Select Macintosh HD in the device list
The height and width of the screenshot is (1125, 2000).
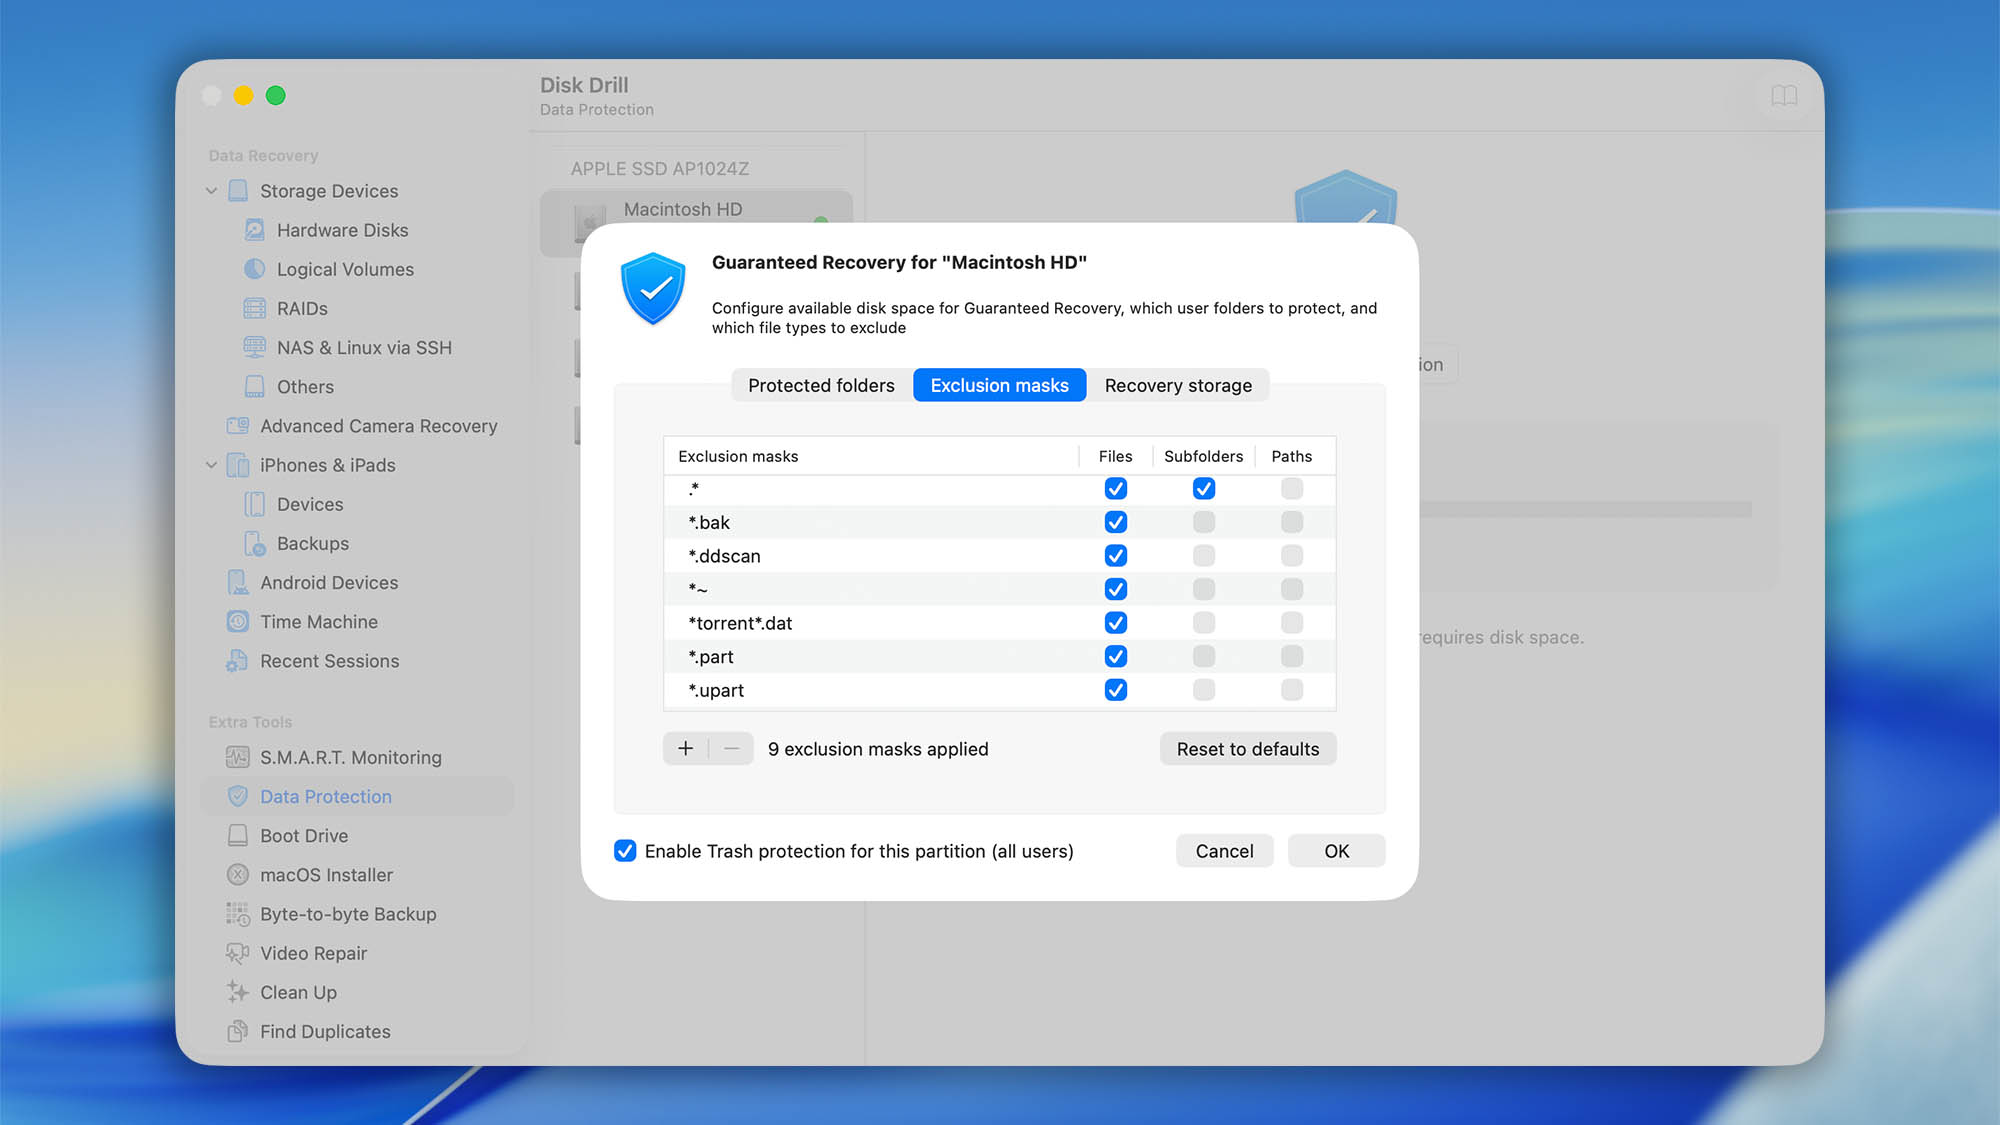point(696,211)
